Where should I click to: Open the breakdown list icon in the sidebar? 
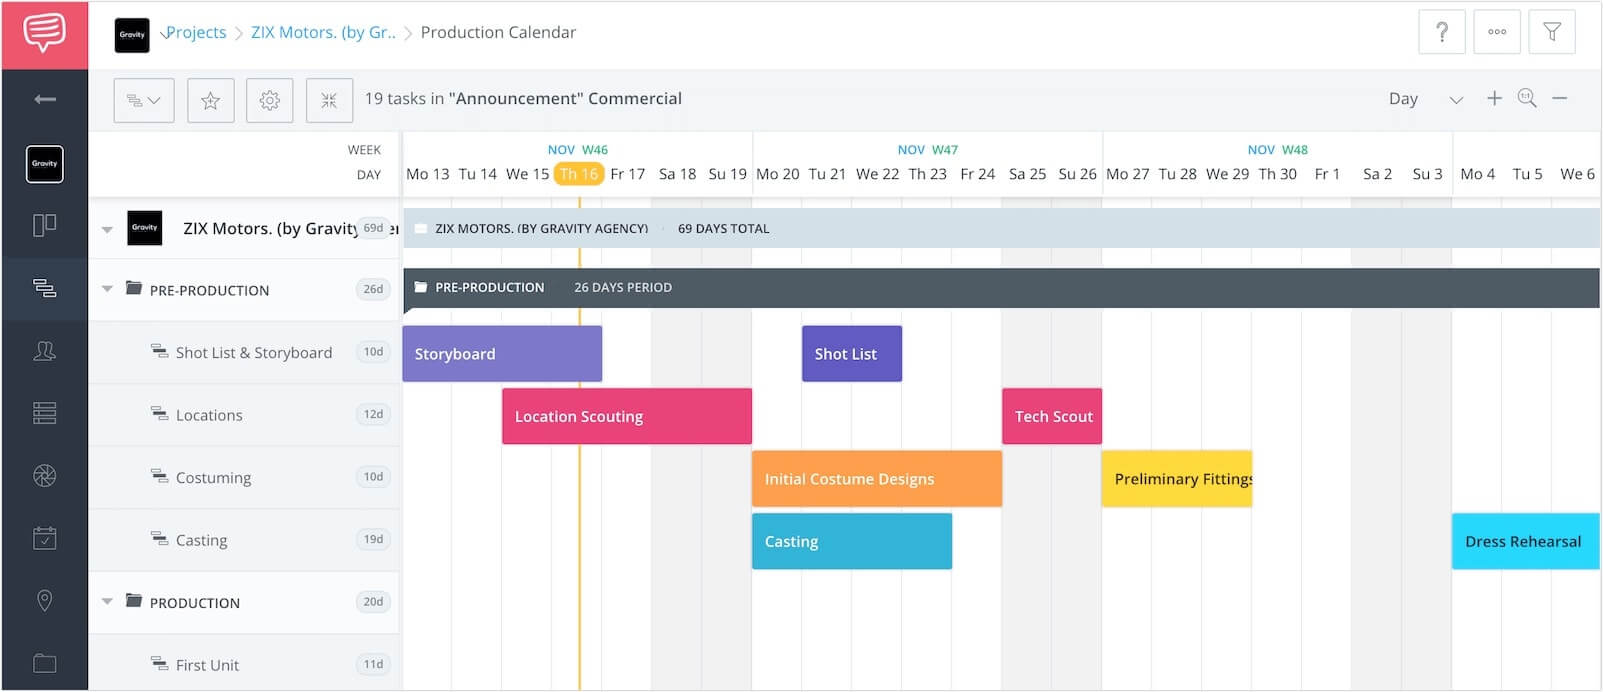click(45, 413)
